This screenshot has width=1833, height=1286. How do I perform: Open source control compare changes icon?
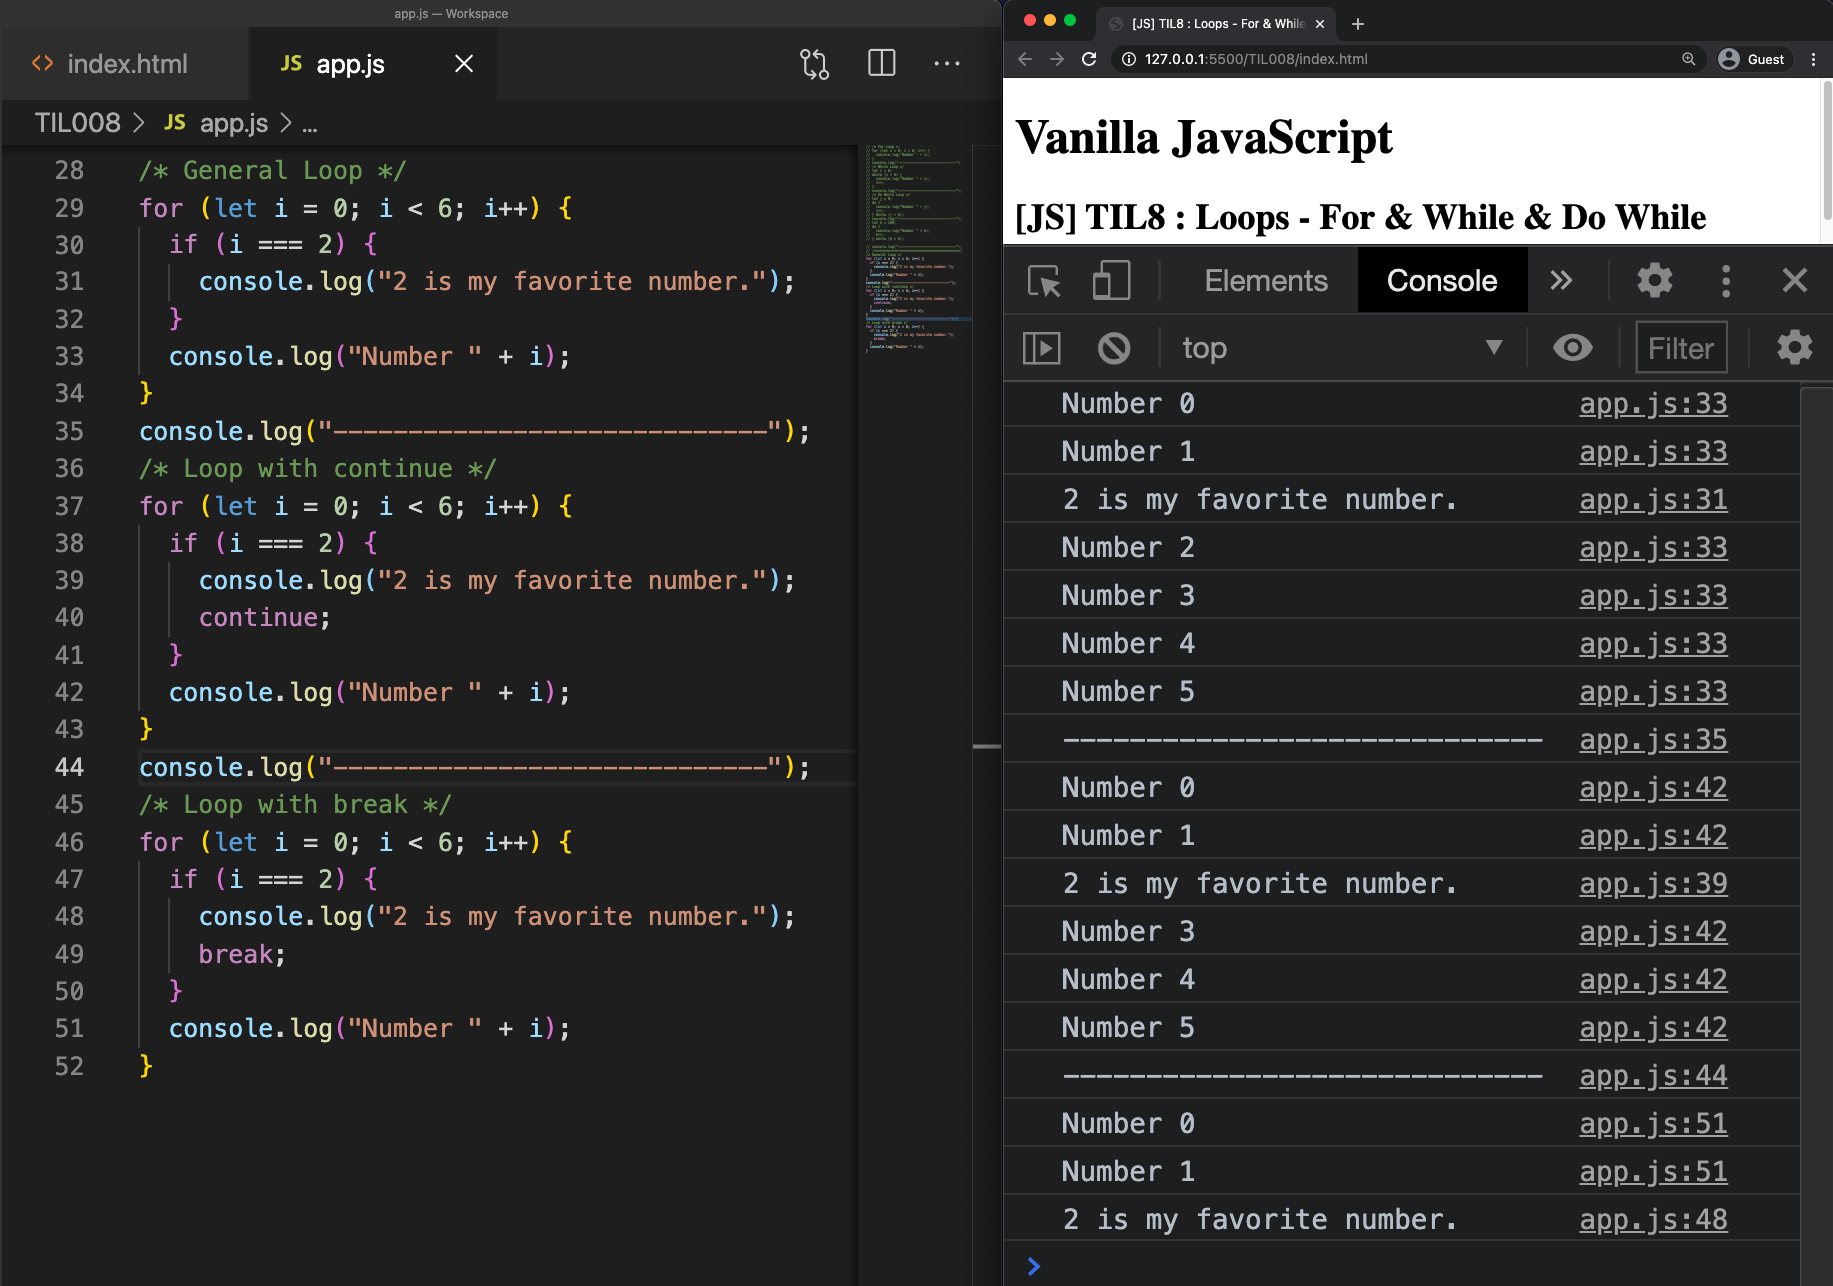pos(814,64)
